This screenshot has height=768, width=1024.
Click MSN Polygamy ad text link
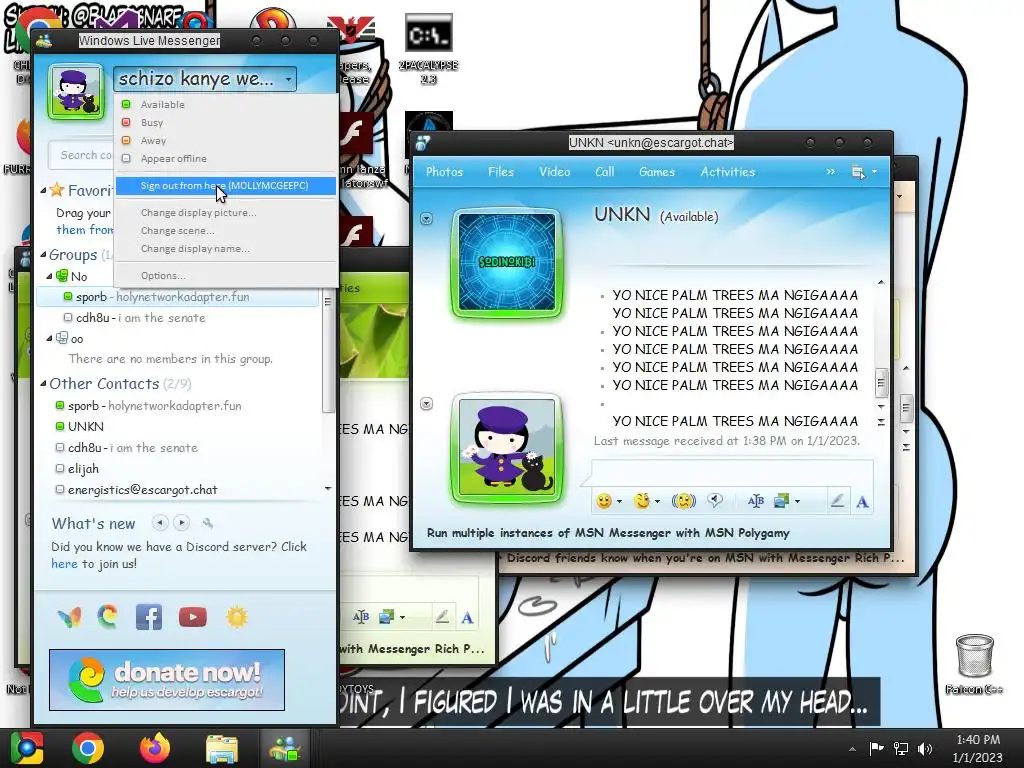608,533
